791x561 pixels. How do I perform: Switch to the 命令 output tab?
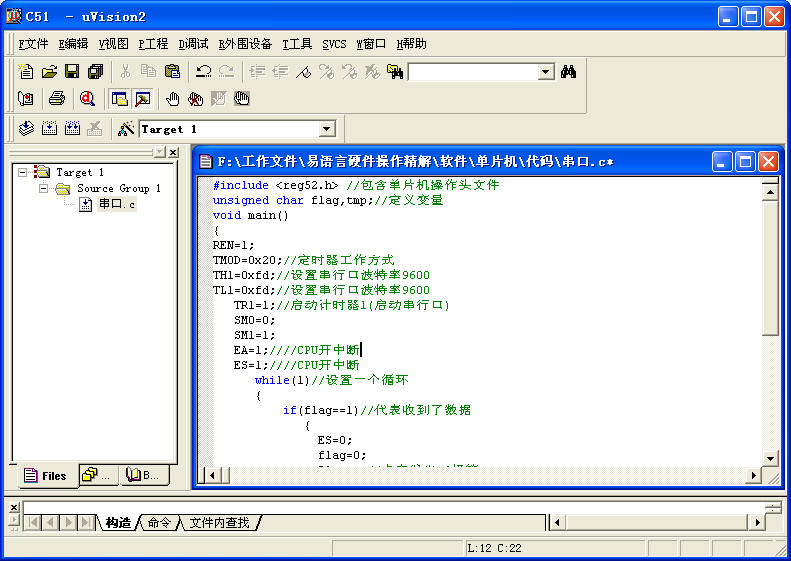[159, 522]
